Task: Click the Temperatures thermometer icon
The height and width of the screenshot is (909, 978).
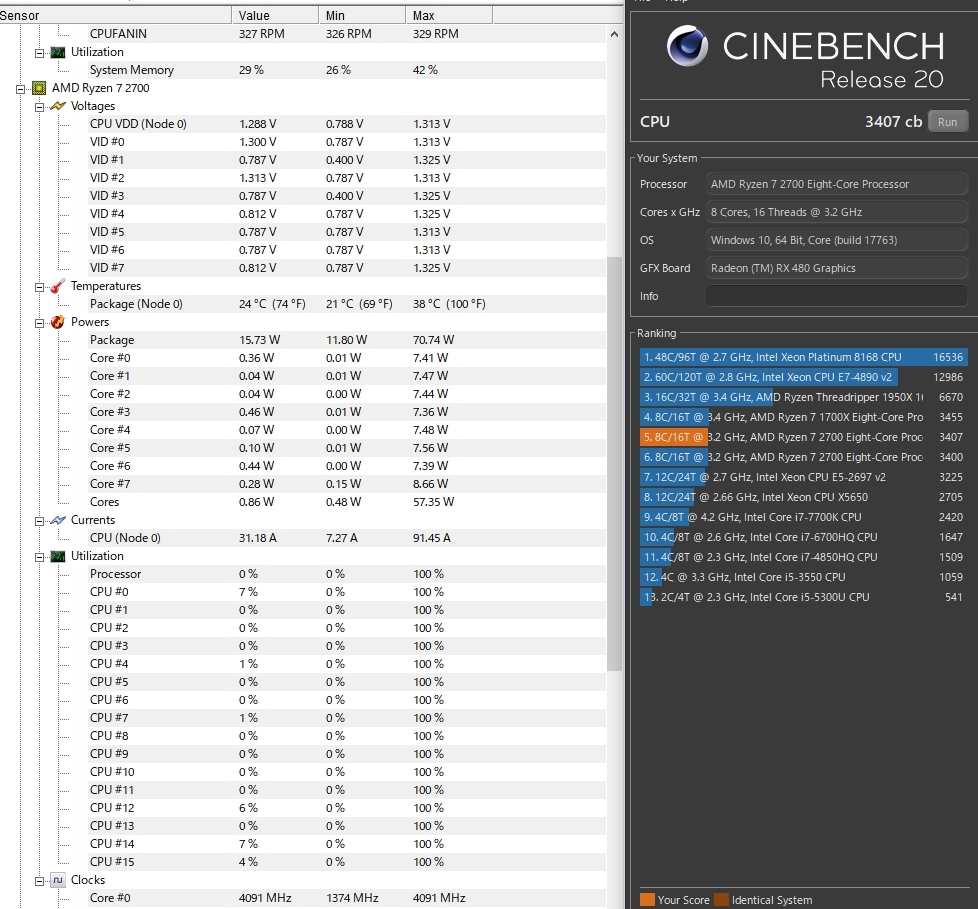Action: [57, 286]
